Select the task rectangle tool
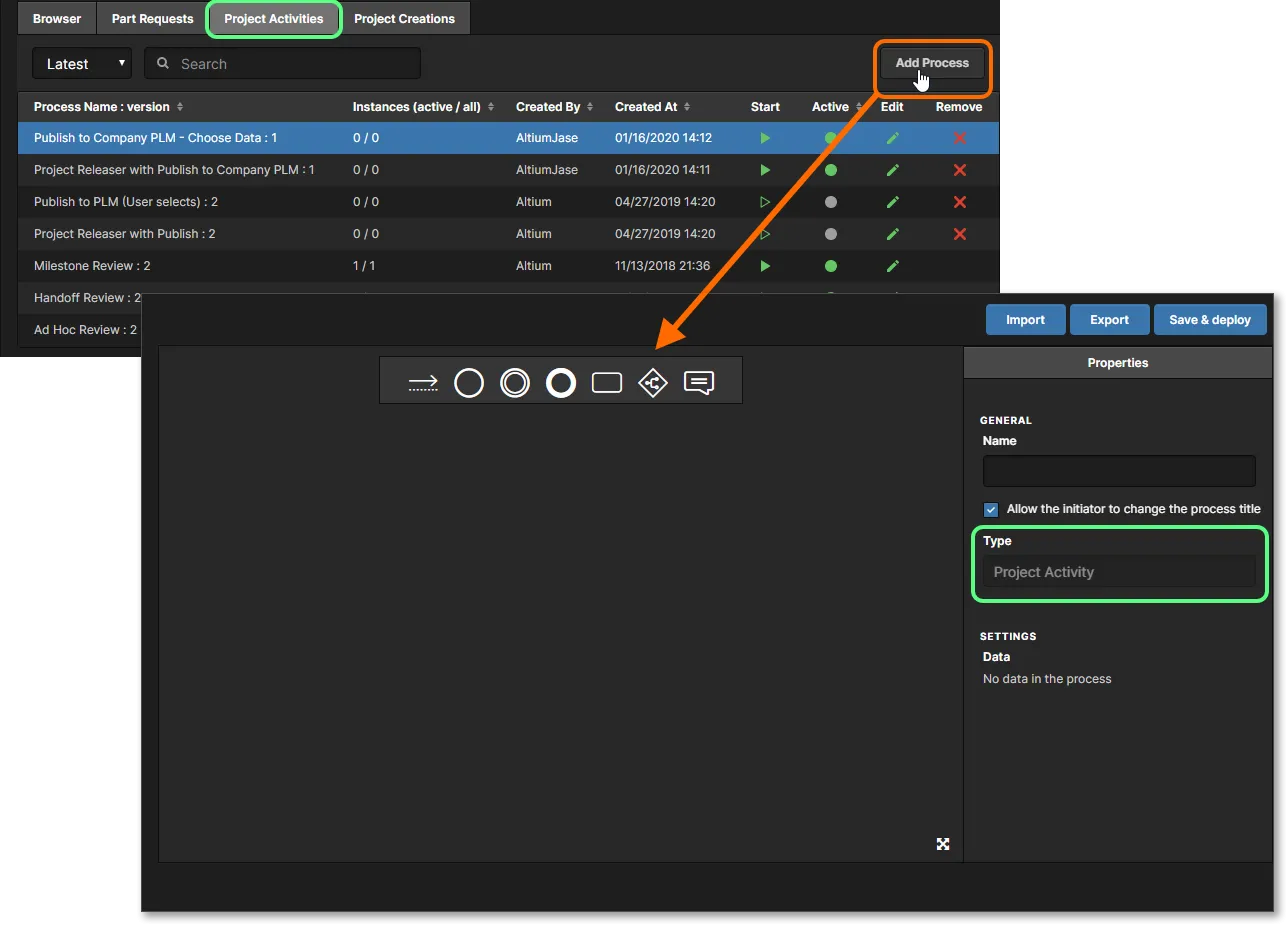This screenshot has width=1287, height=925. (x=607, y=383)
